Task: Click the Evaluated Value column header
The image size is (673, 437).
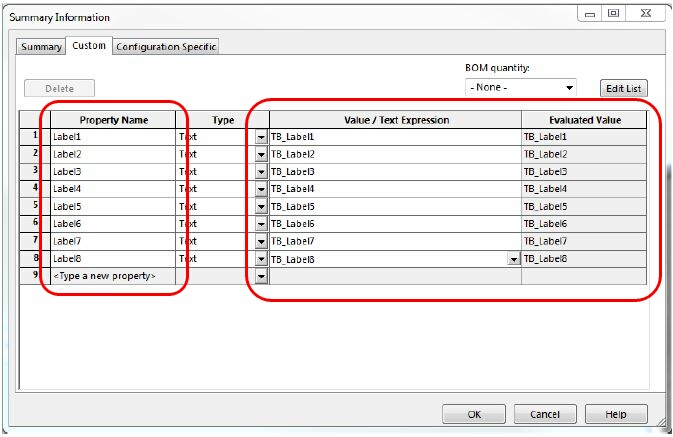Action: pos(583,120)
